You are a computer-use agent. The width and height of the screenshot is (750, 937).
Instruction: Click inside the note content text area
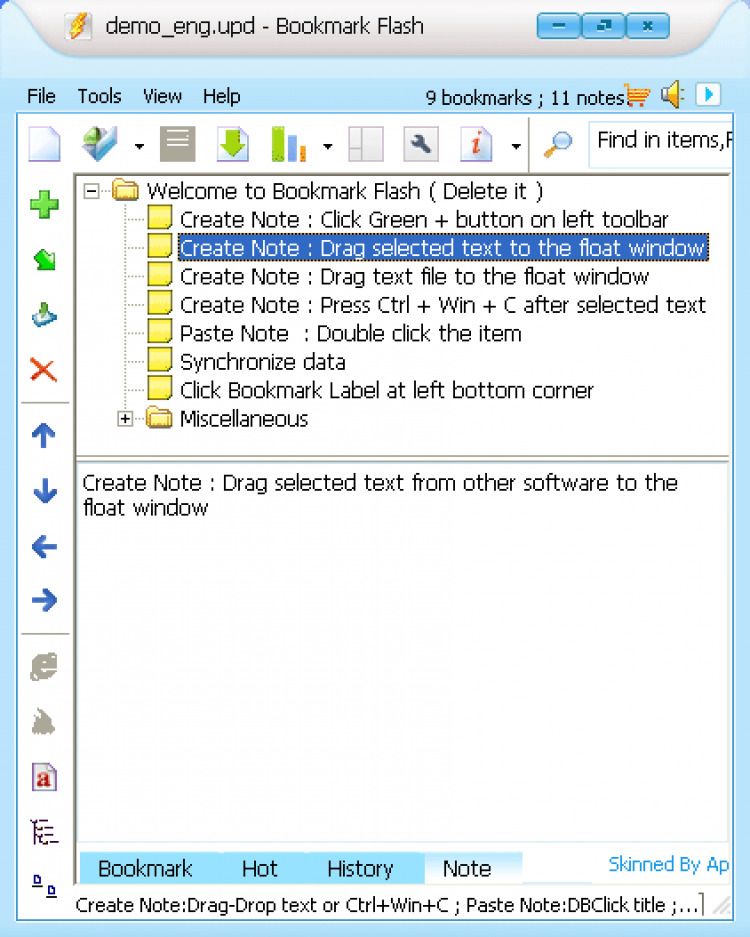(x=402, y=651)
